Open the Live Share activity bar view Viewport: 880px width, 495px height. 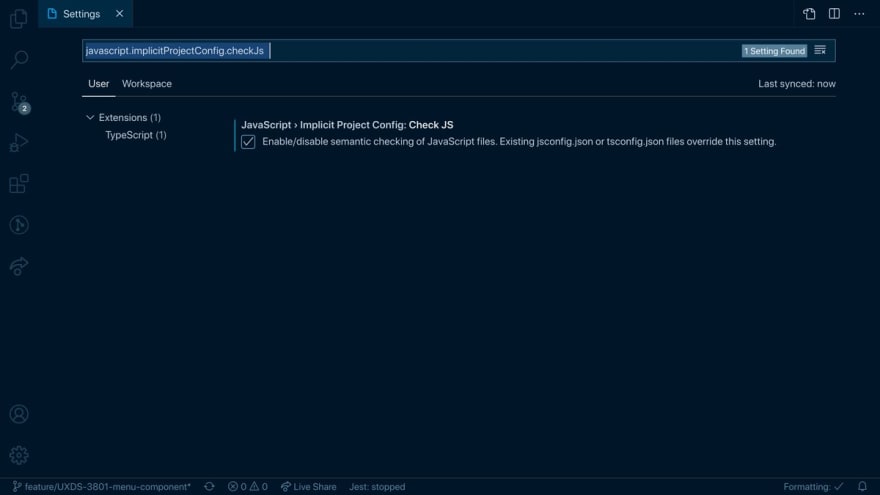19,266
